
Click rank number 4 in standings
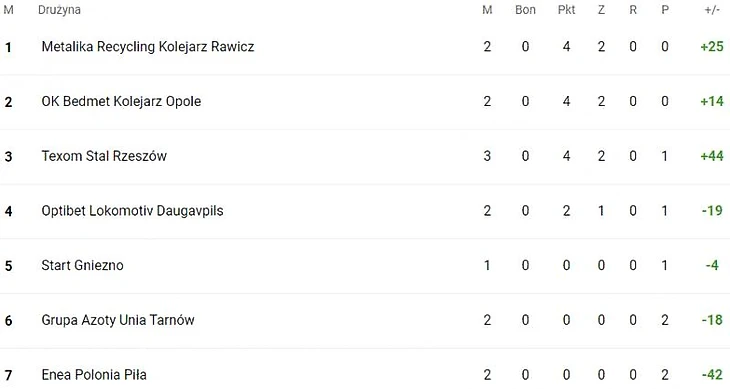pos(8,211)
